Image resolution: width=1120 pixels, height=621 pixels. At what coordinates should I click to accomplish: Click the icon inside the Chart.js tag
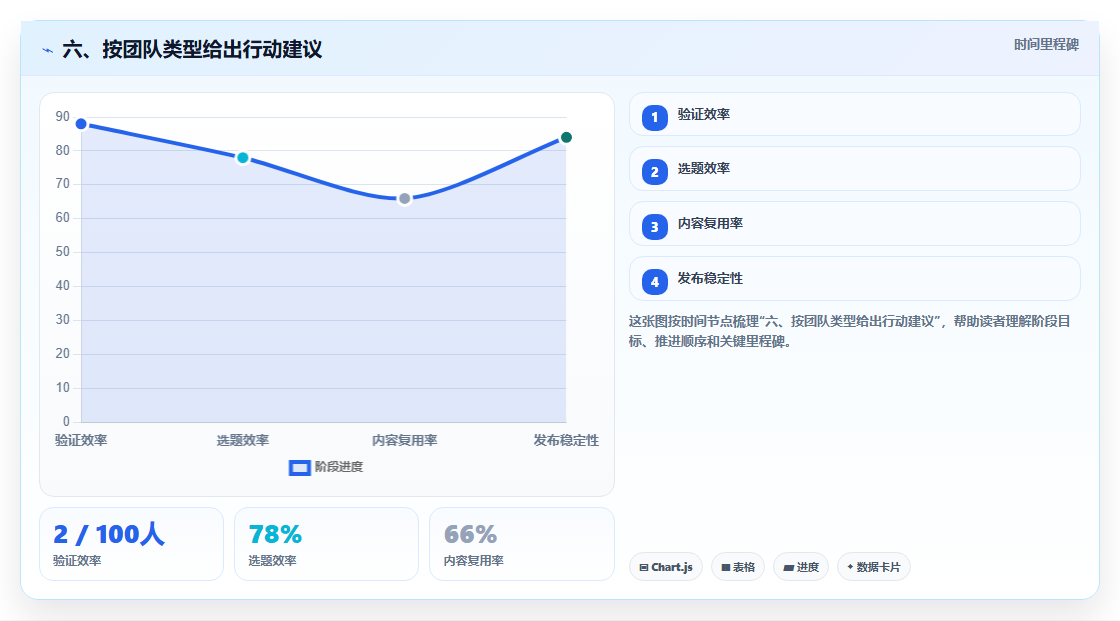coord(644,567)
